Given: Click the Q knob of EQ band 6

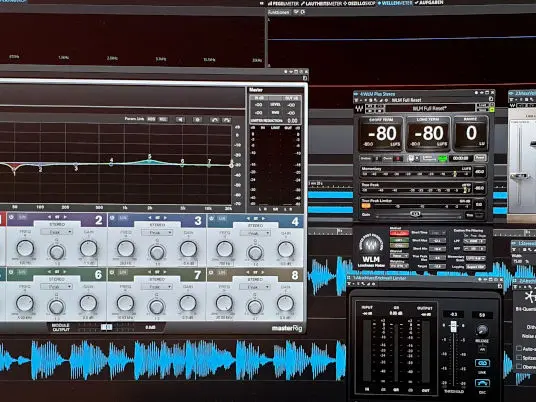Looking at the screenshot, I should tap(56, 307).
